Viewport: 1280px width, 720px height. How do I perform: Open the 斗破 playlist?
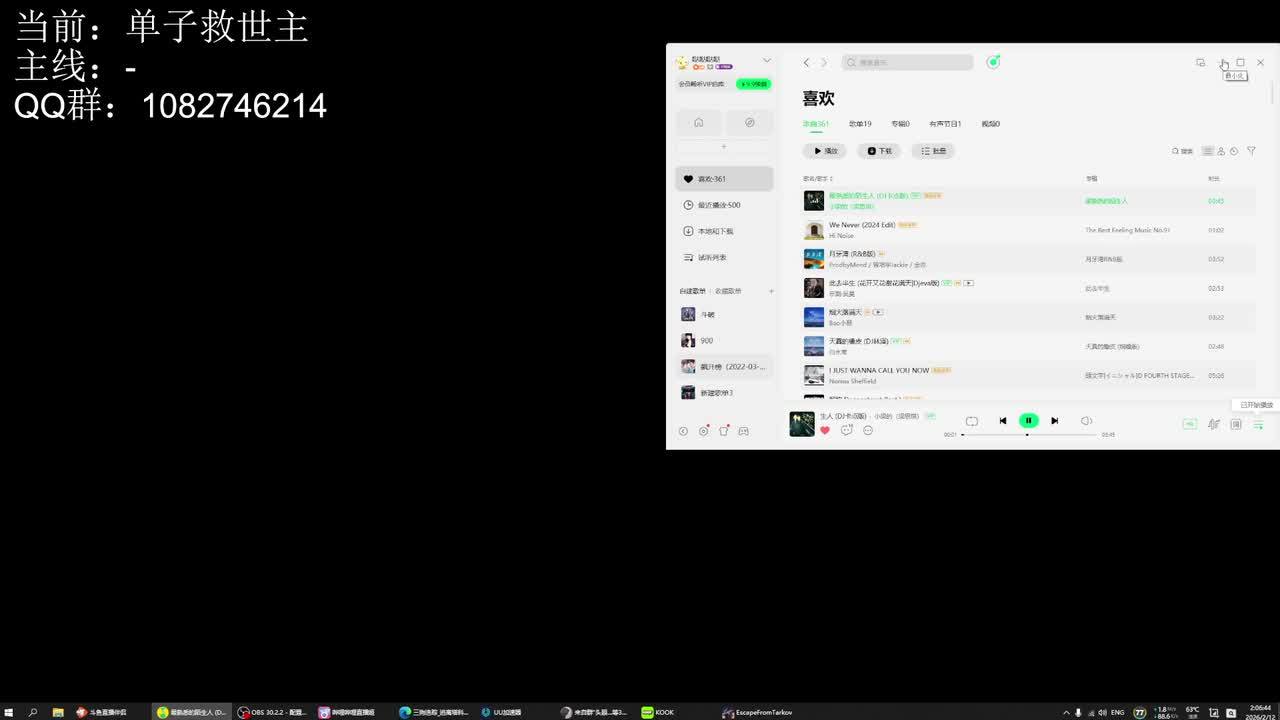(x=724, y=314)
